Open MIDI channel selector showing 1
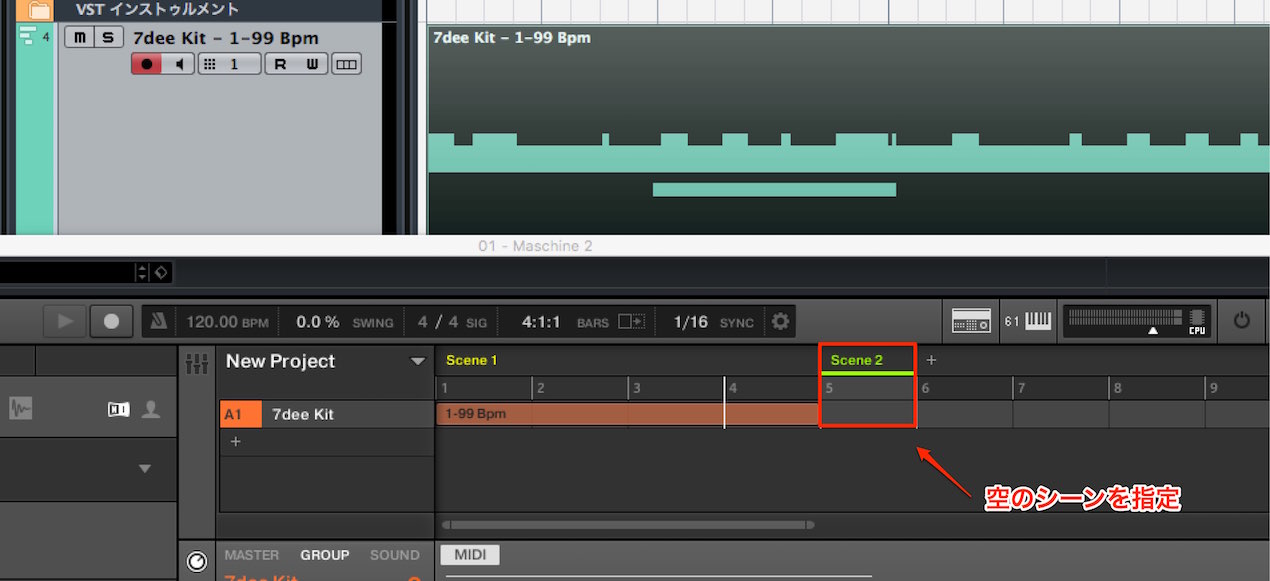 (x=230, y=64)
